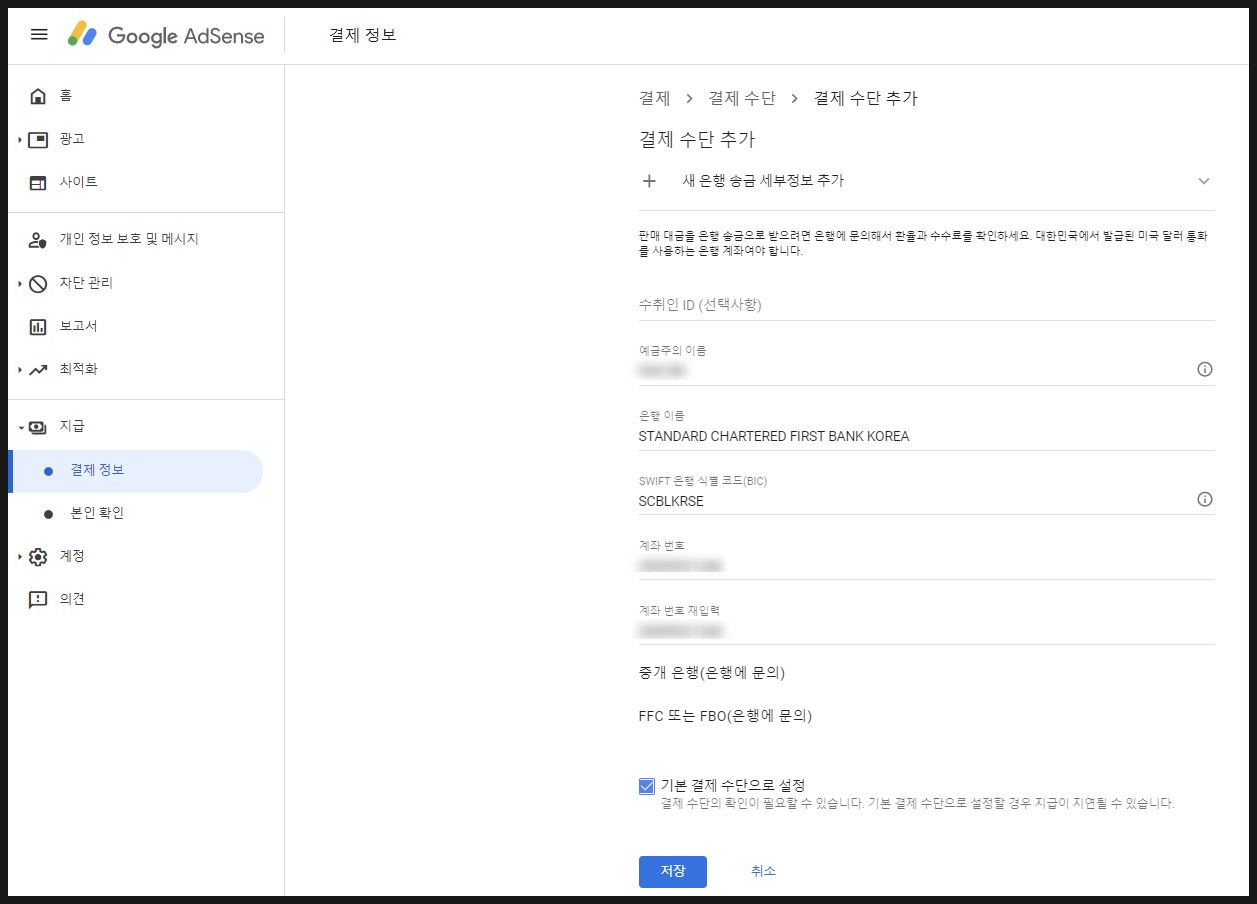Click the 계정 gear icon
Viewport: 1257px width, 904px height.
coord(38,557)
